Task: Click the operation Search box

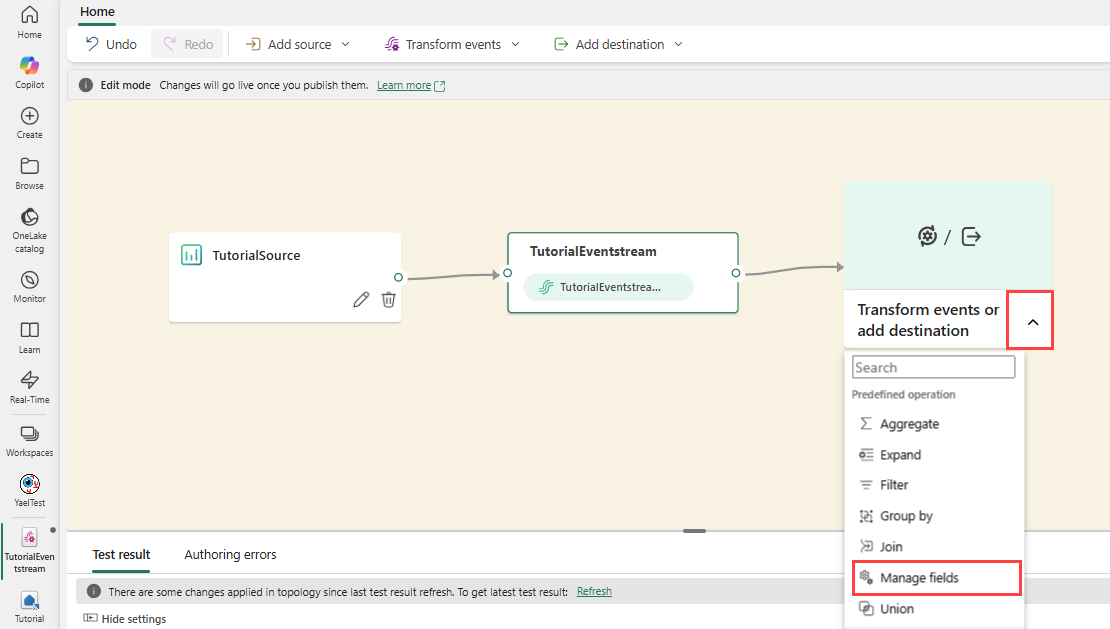Action: coord(933,368)
